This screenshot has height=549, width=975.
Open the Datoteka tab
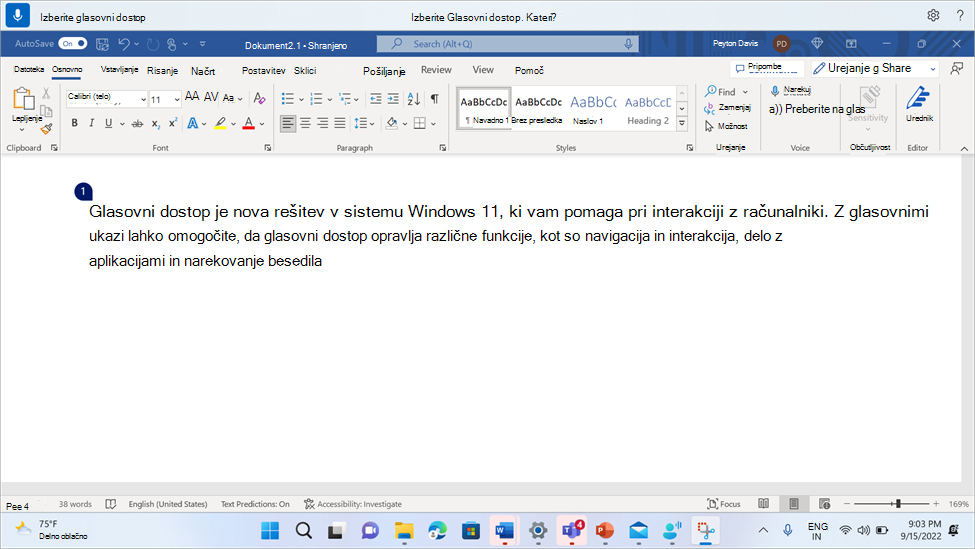point(29,70)
